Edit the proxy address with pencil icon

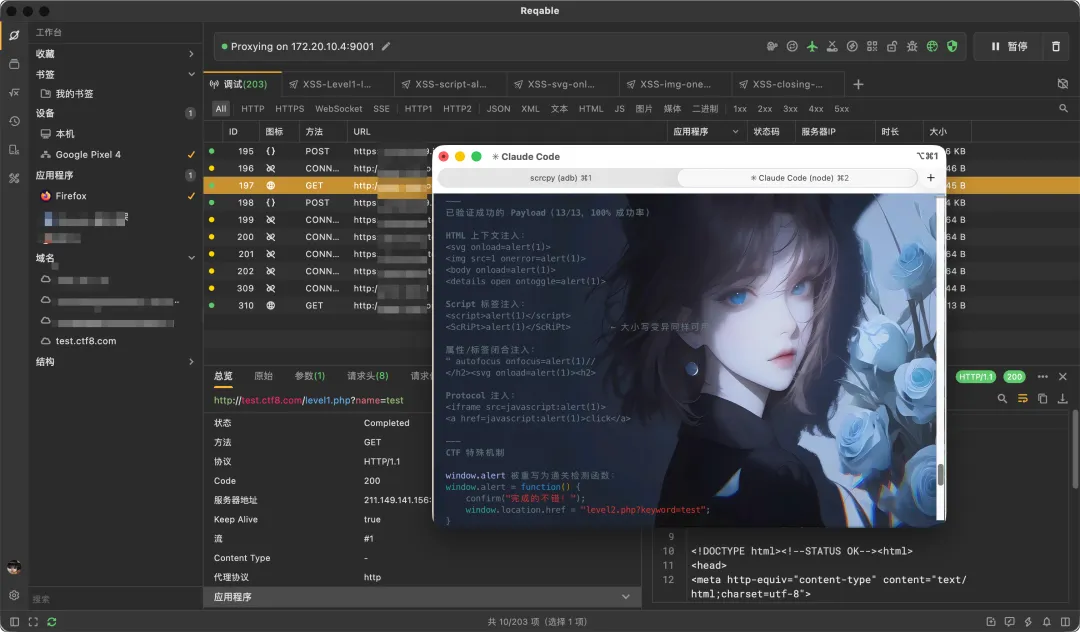386,46
